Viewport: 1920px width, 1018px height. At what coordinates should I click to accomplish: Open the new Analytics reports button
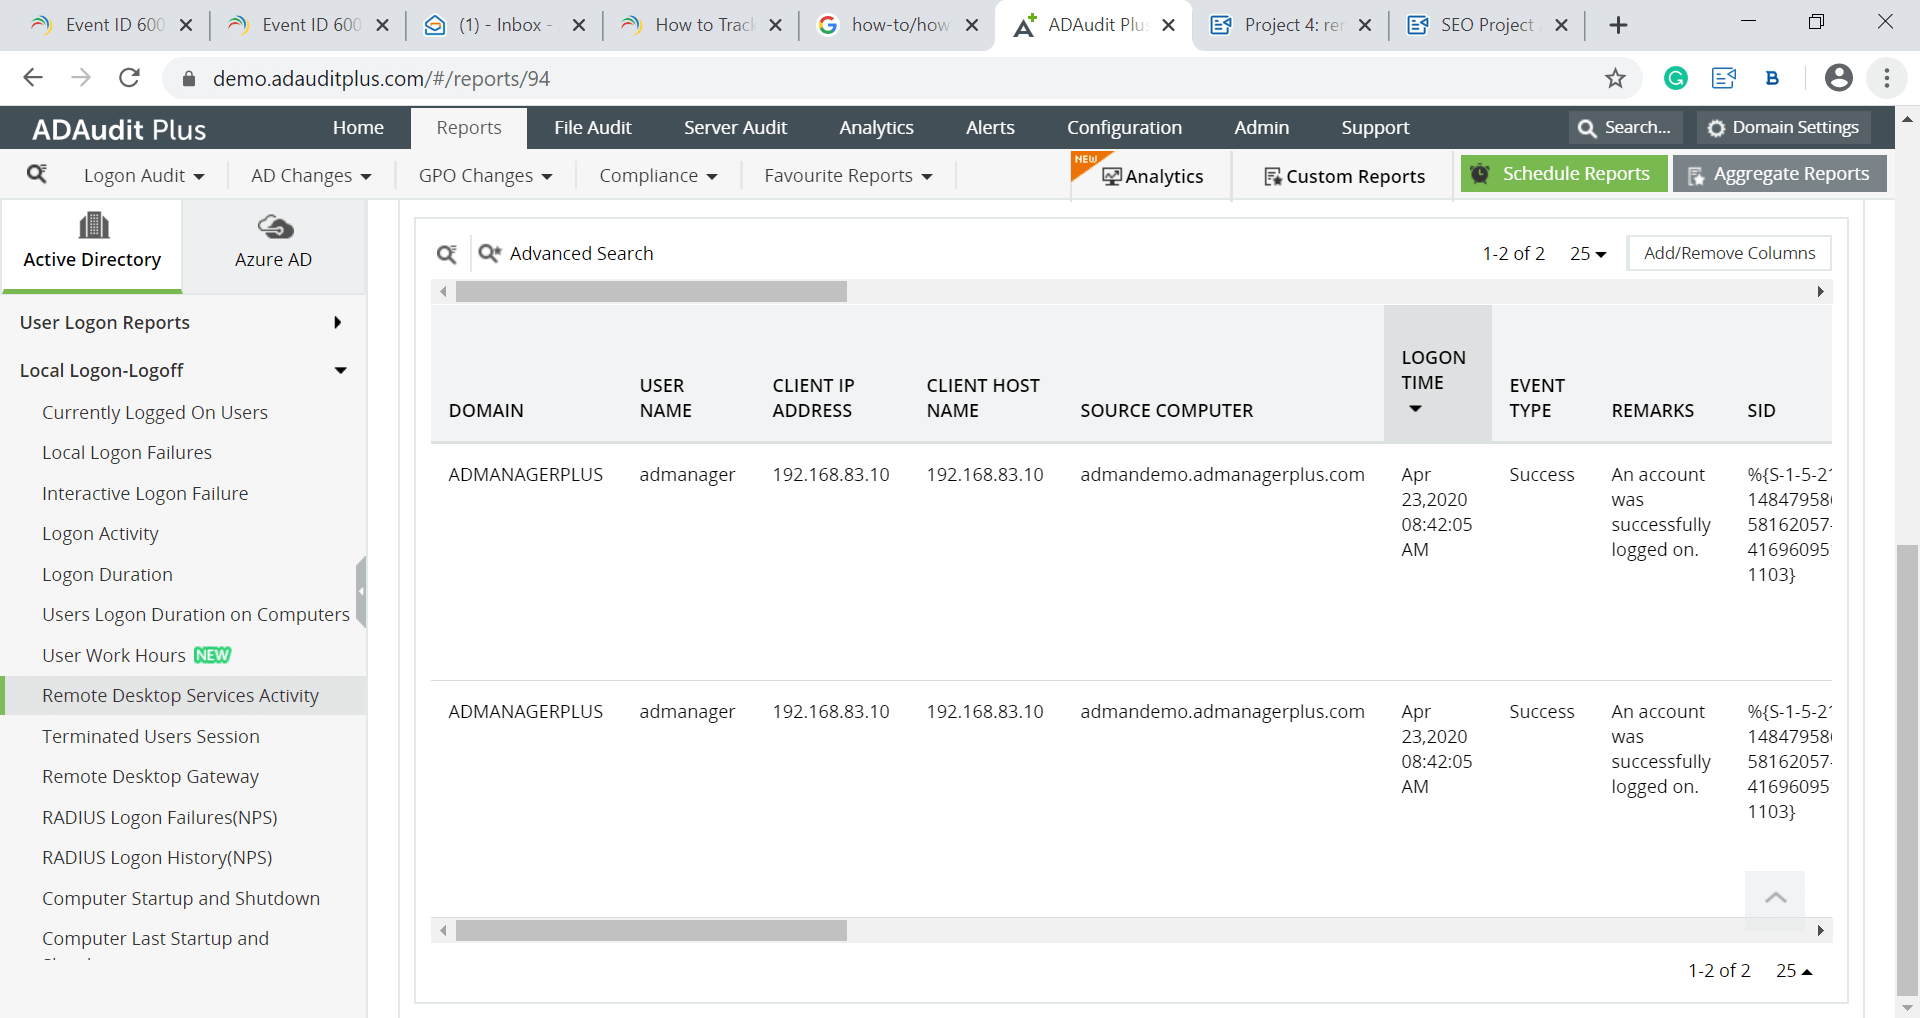pos(1152,176)
